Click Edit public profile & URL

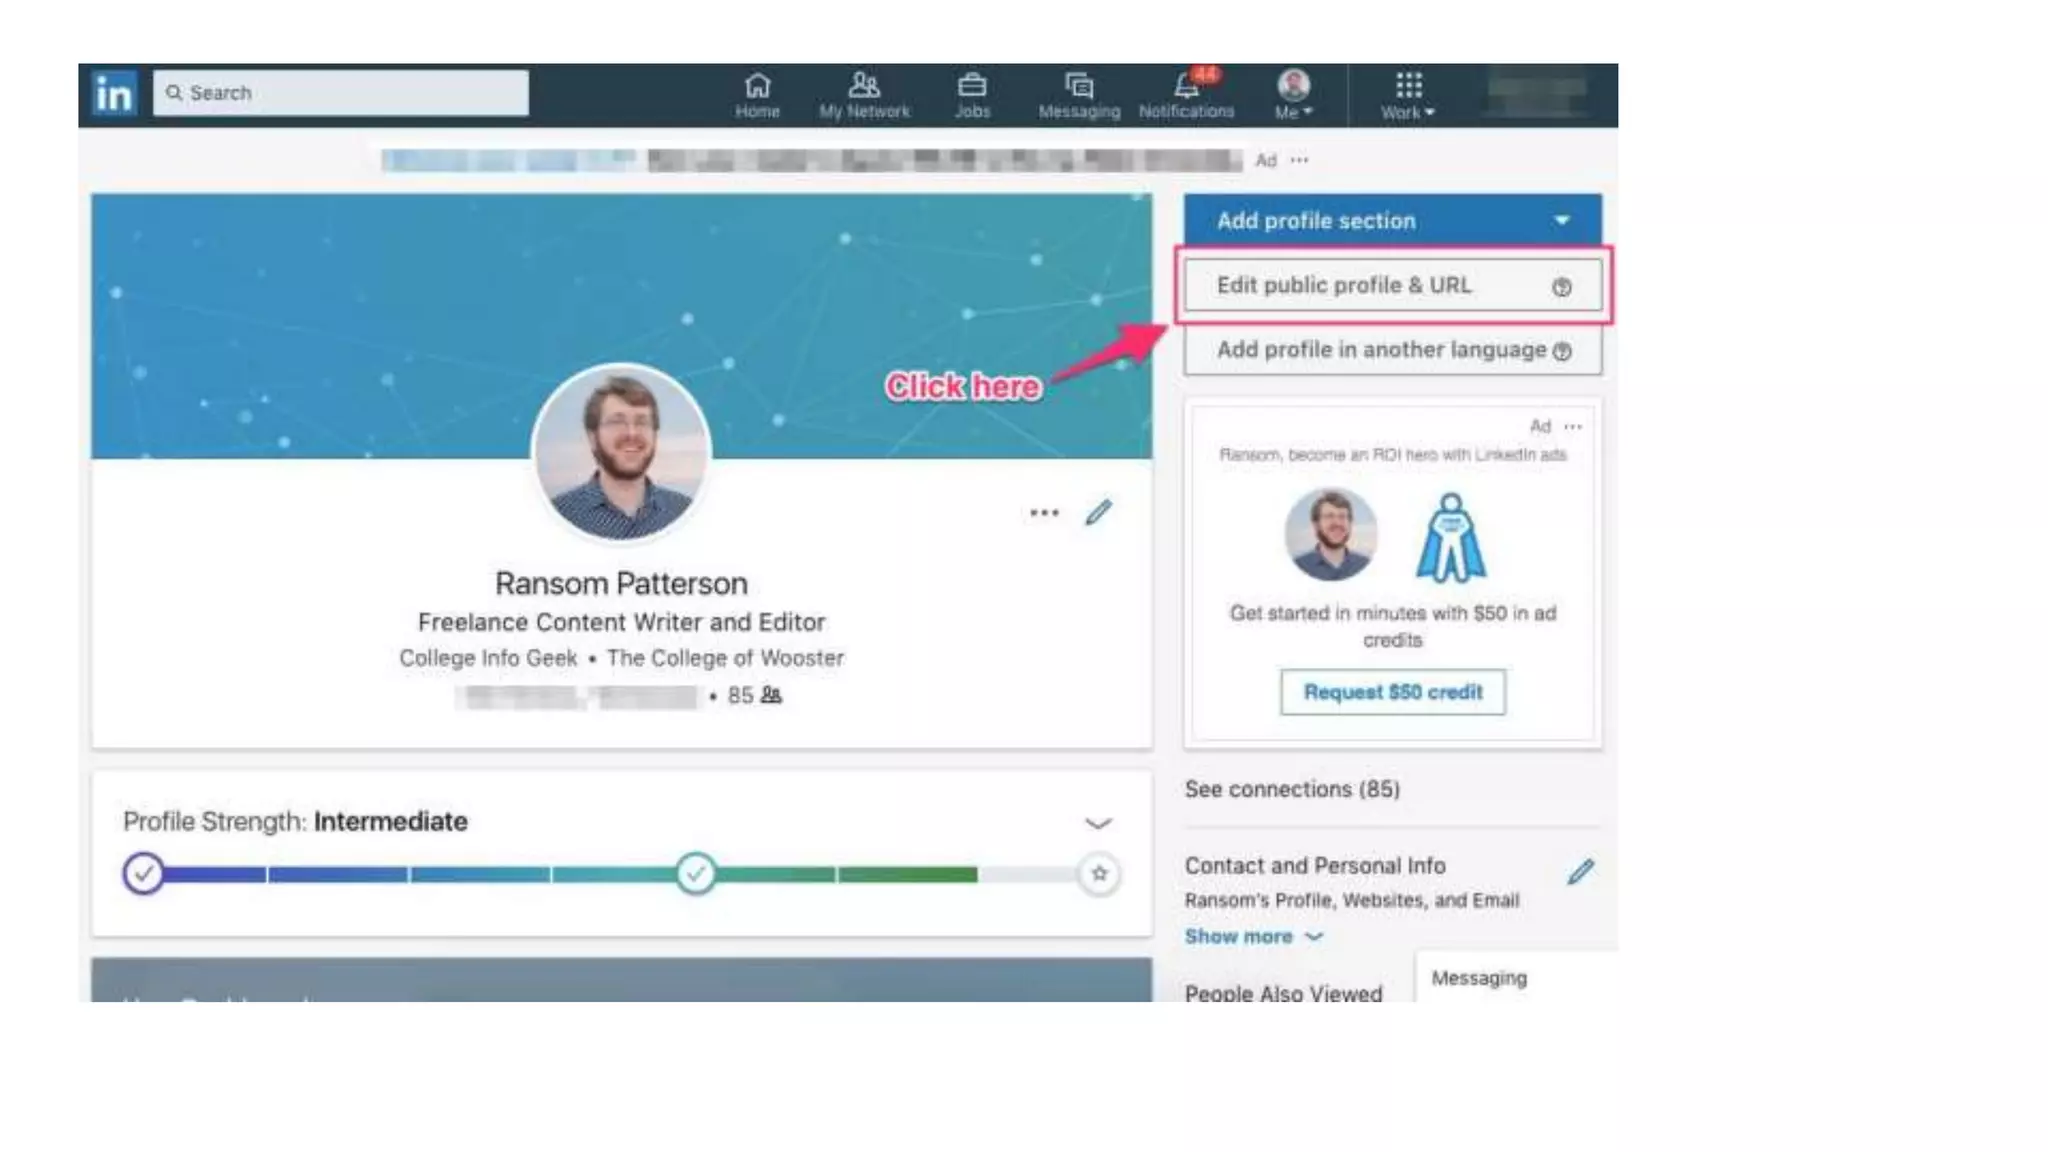pos(1343,286)
